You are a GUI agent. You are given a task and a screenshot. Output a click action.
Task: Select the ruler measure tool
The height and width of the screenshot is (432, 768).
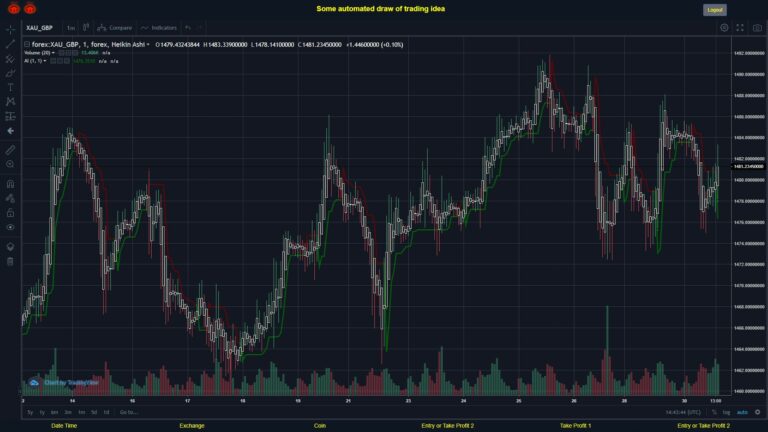click(10, 150)
